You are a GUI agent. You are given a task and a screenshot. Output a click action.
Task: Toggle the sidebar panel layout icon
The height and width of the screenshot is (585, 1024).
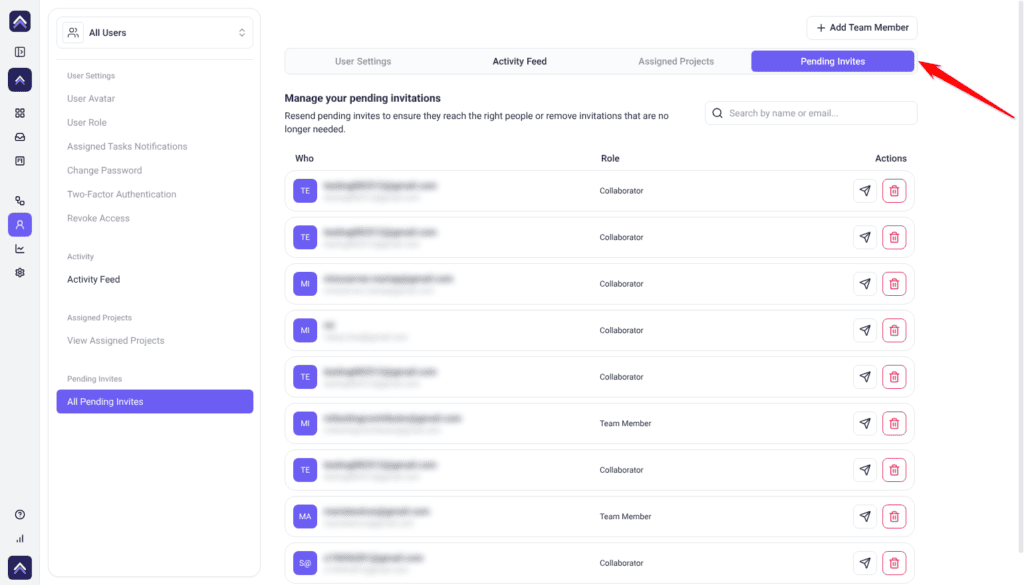click(x=20, y=52)
